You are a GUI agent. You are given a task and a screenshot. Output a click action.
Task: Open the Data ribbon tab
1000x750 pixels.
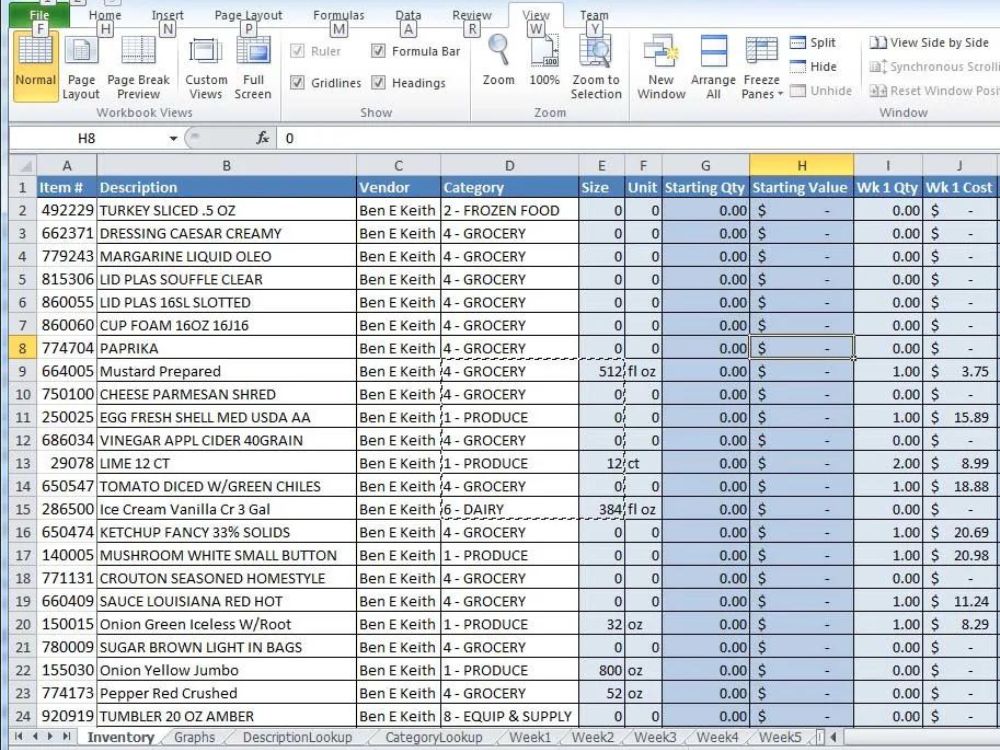(x=408, y=15)
